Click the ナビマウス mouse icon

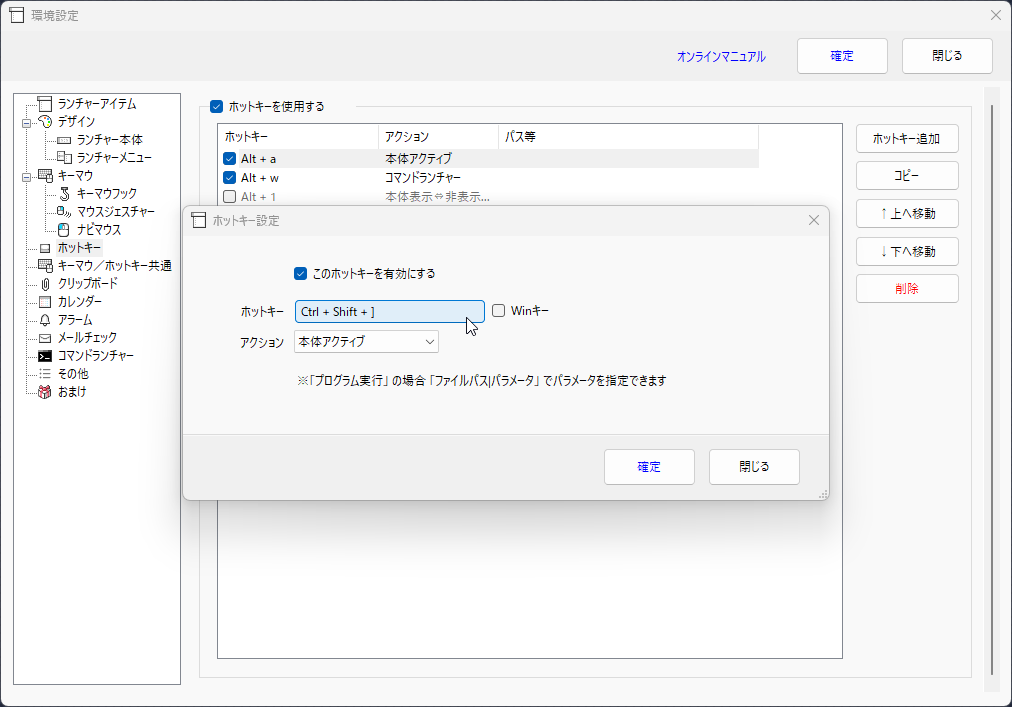[64, 230]
